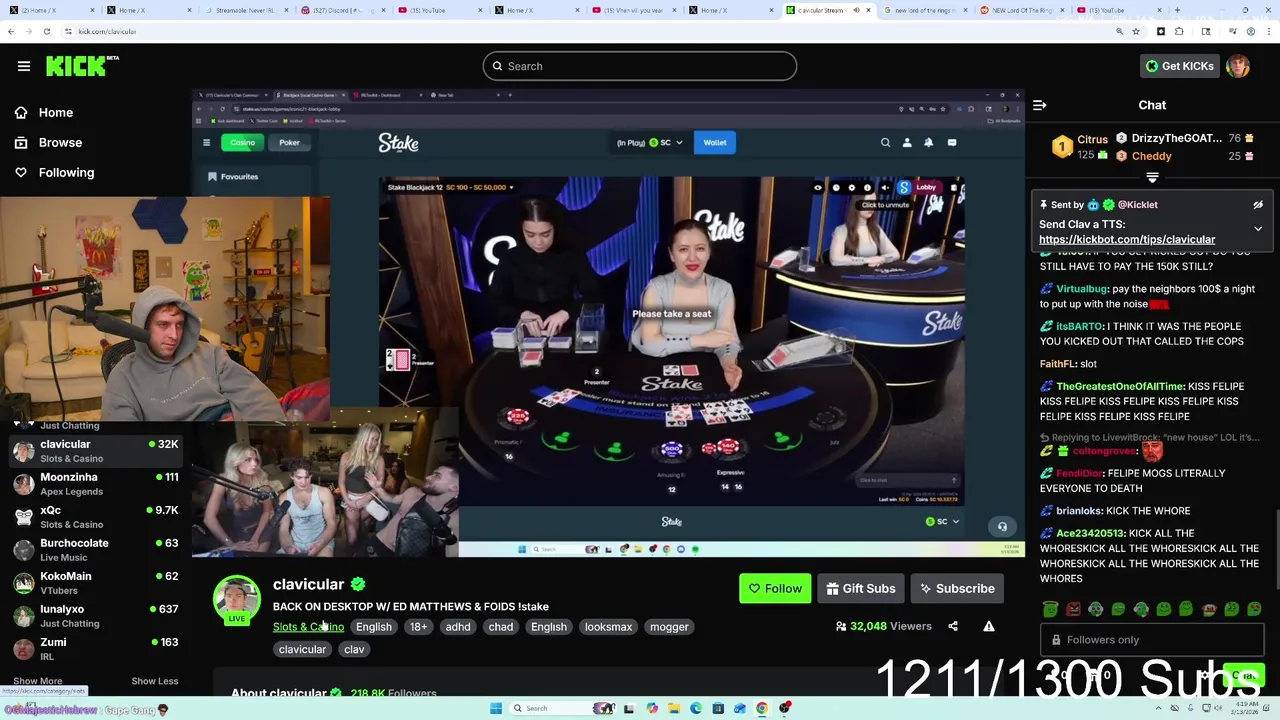Click Citrus top gifter entry

(1081, 147)
